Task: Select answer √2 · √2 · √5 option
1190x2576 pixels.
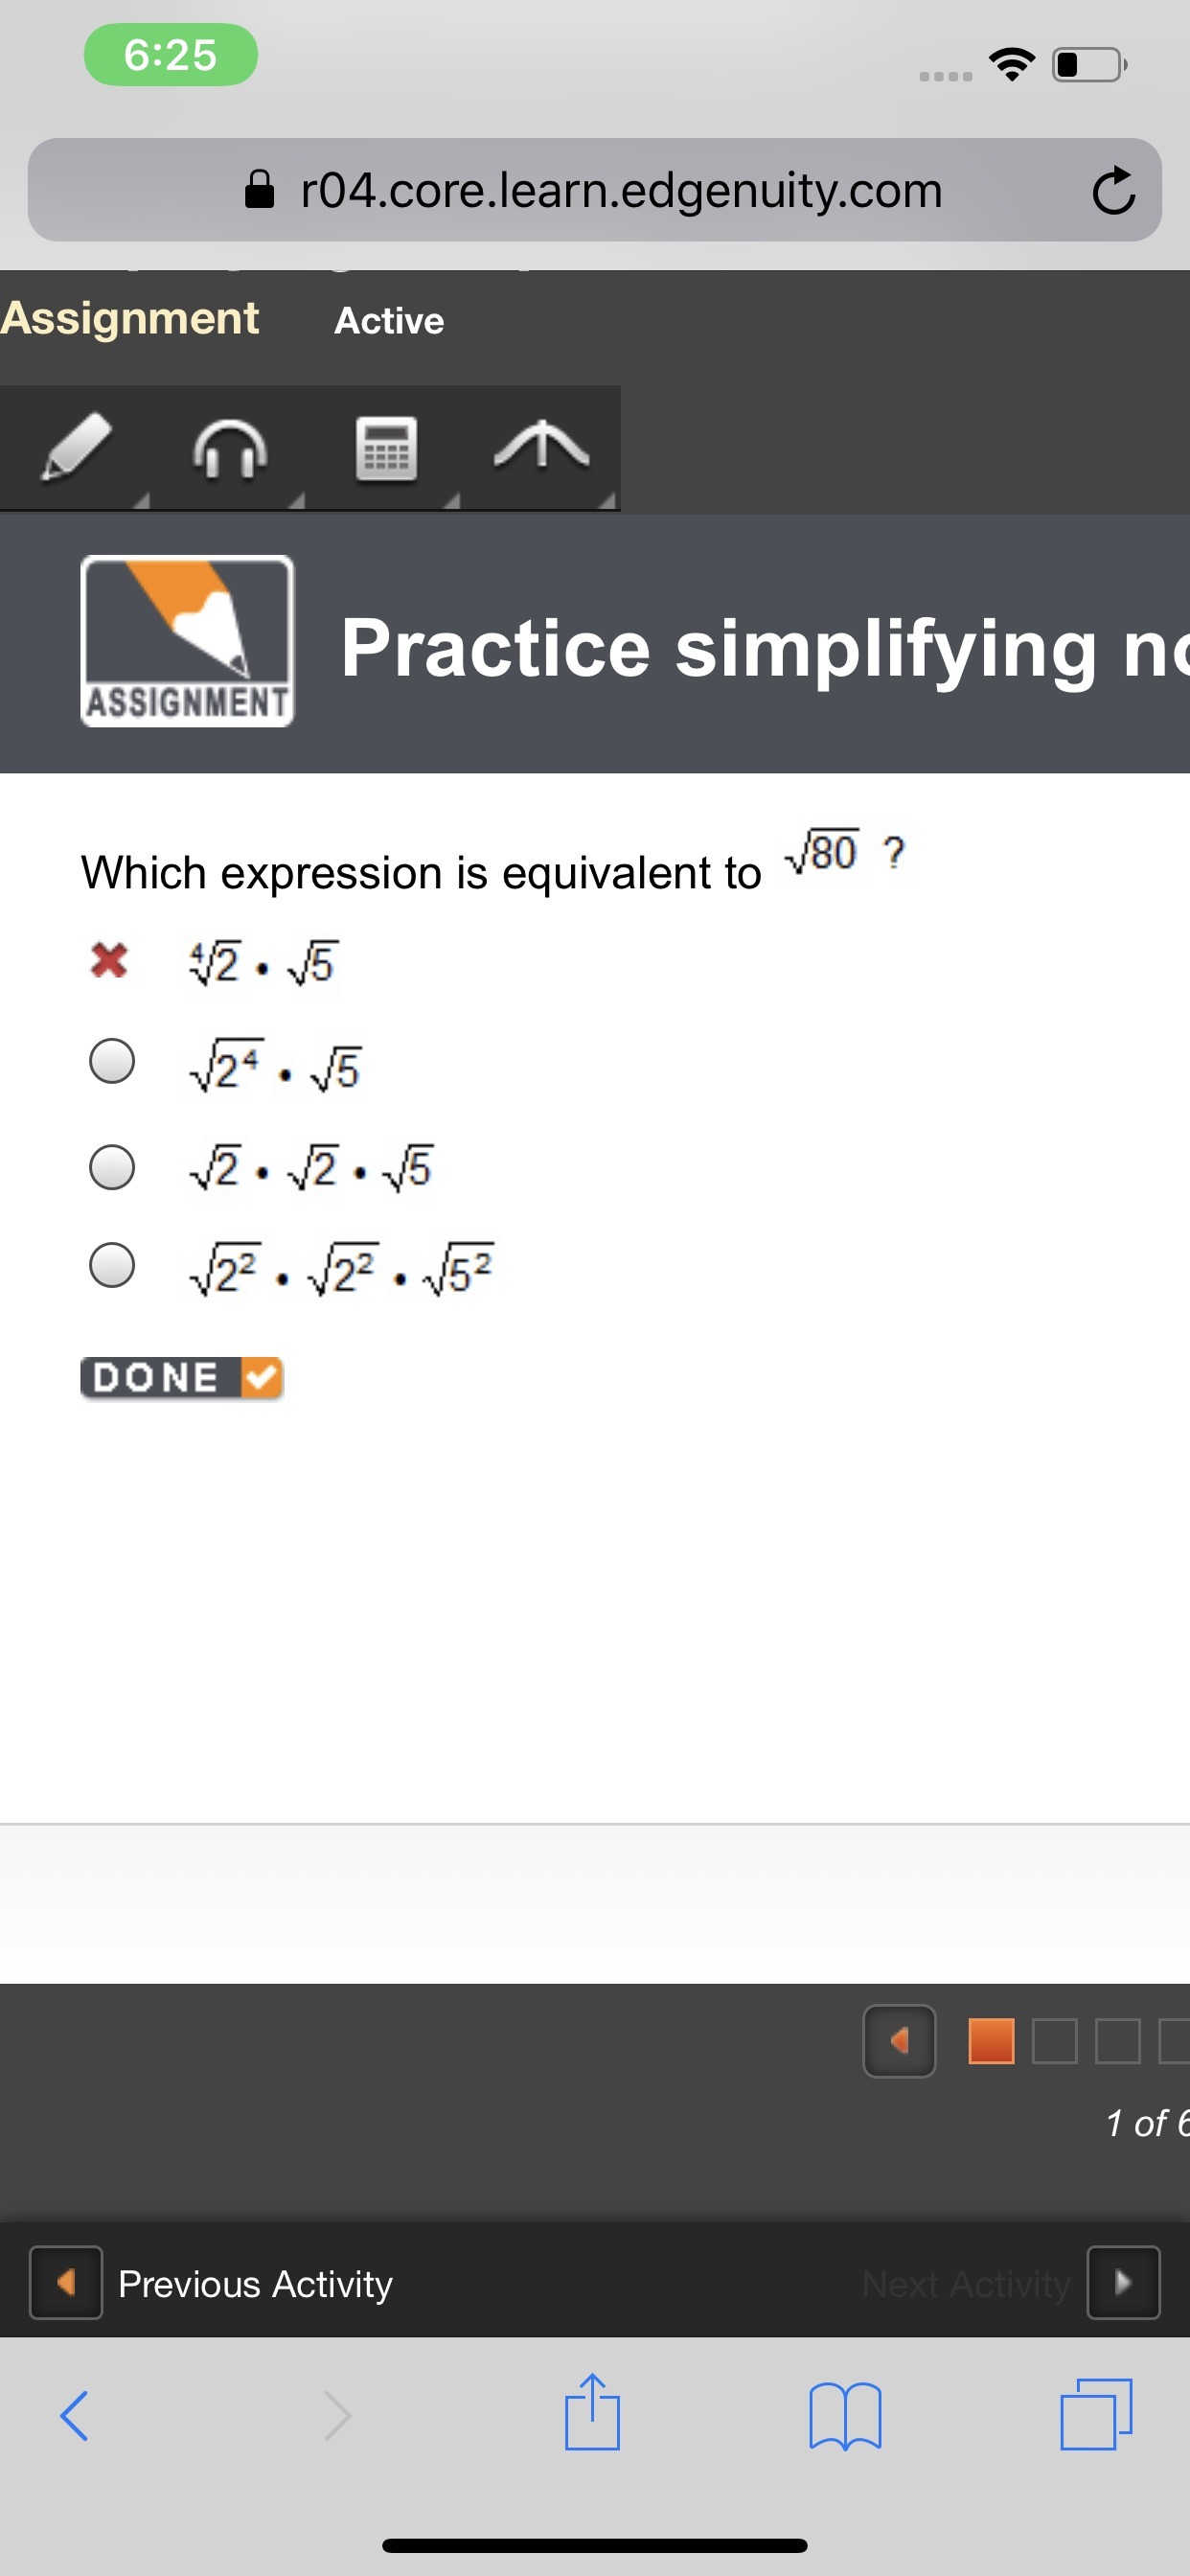Action: (112, 1167)
